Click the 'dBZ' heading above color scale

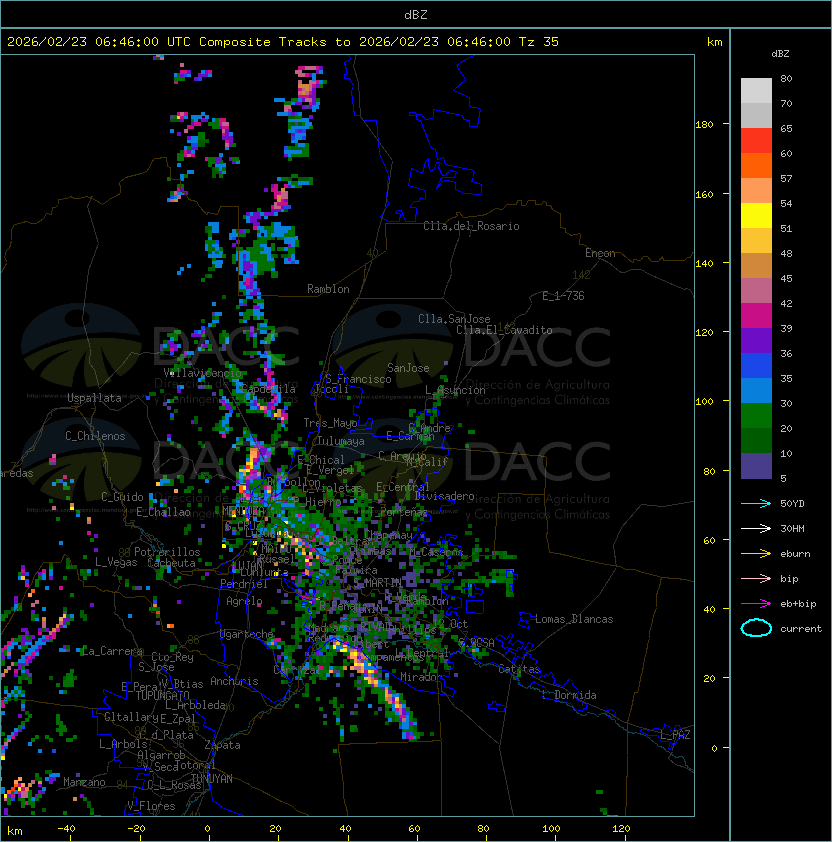pos(780,54)
